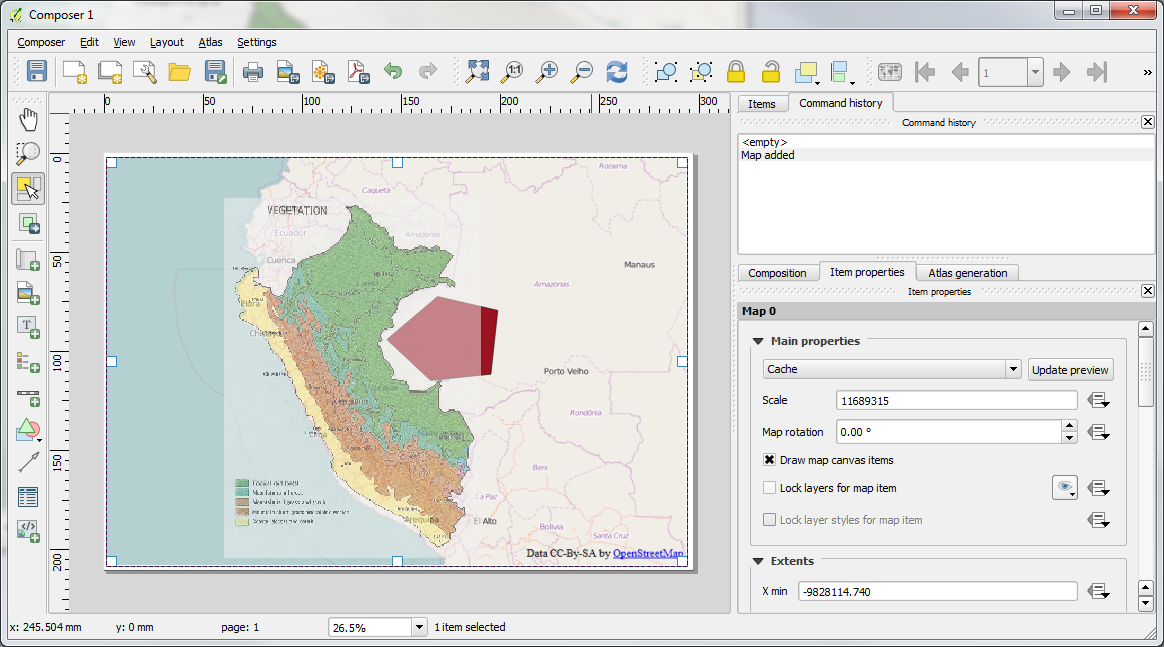Open the Atlas menu
1164x647 pixels.
(210, 42)
